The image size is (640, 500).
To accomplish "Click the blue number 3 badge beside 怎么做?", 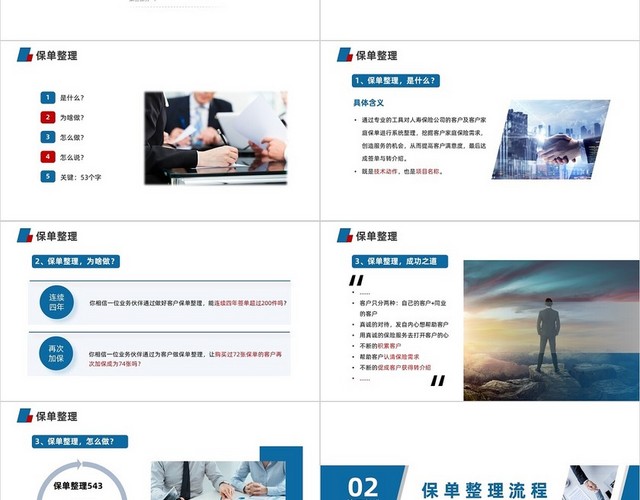I will tap(48, 137).
